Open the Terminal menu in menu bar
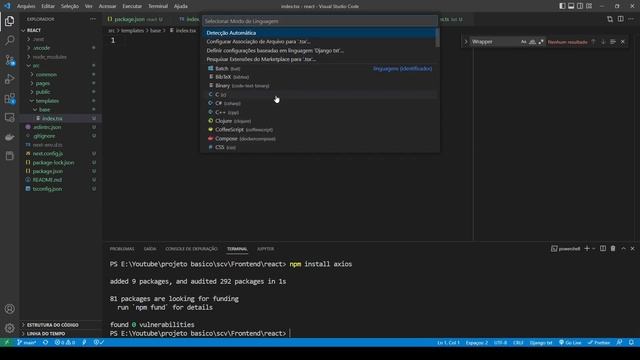The width and height of the screenshot is (640, 360). [158, 6]
